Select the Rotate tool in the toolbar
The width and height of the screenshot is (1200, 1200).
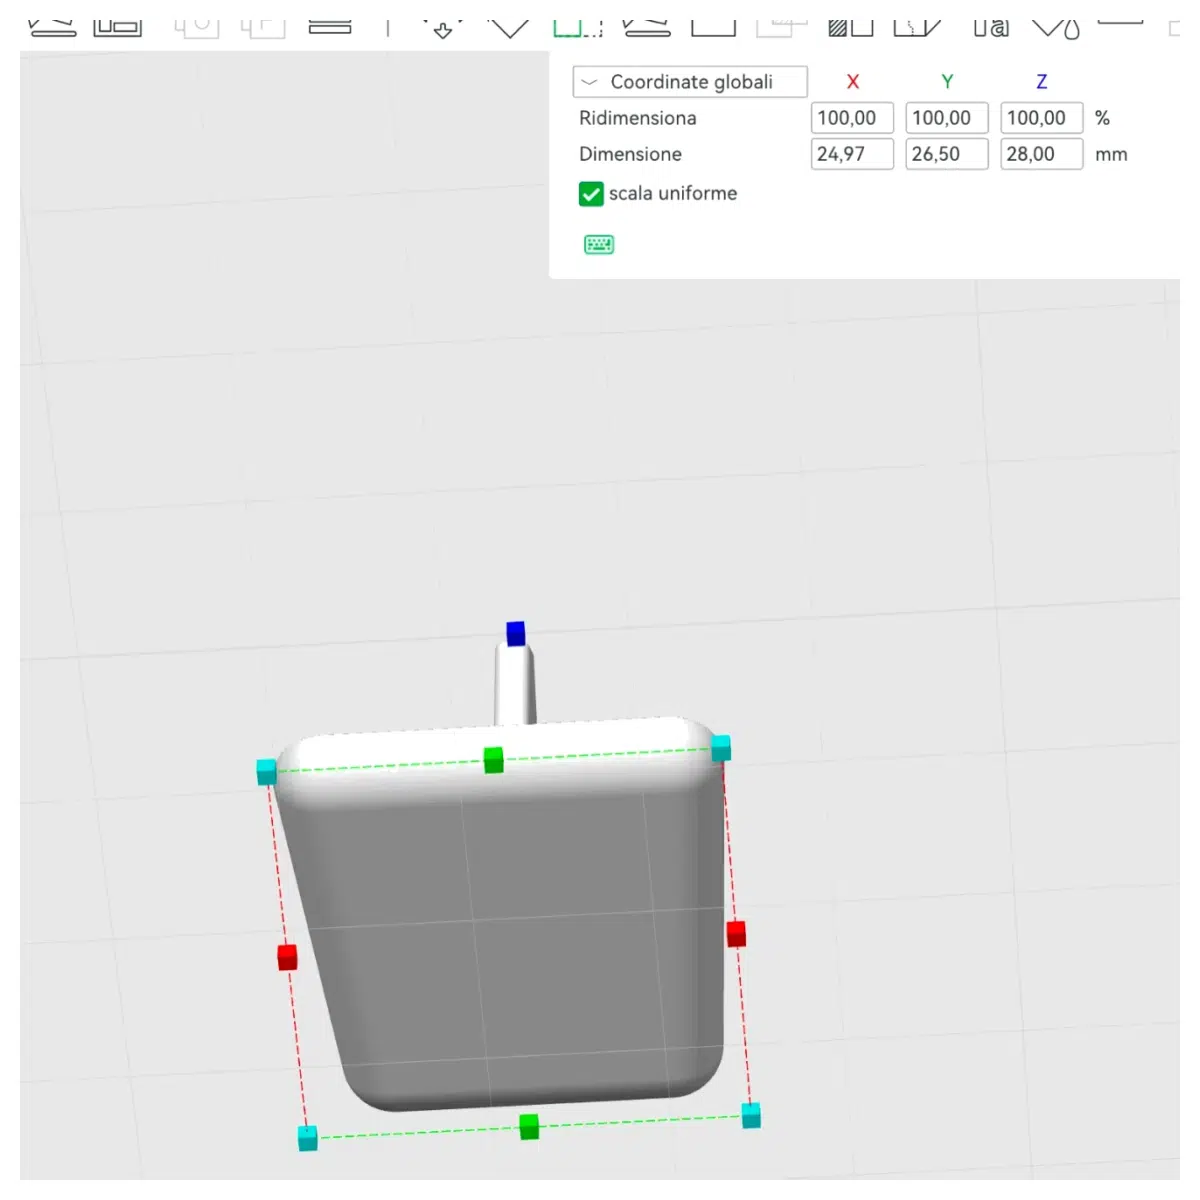tap(509, 27)
